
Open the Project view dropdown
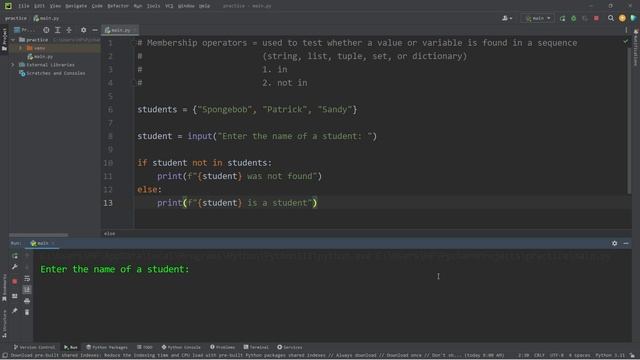tap(24, 30)
